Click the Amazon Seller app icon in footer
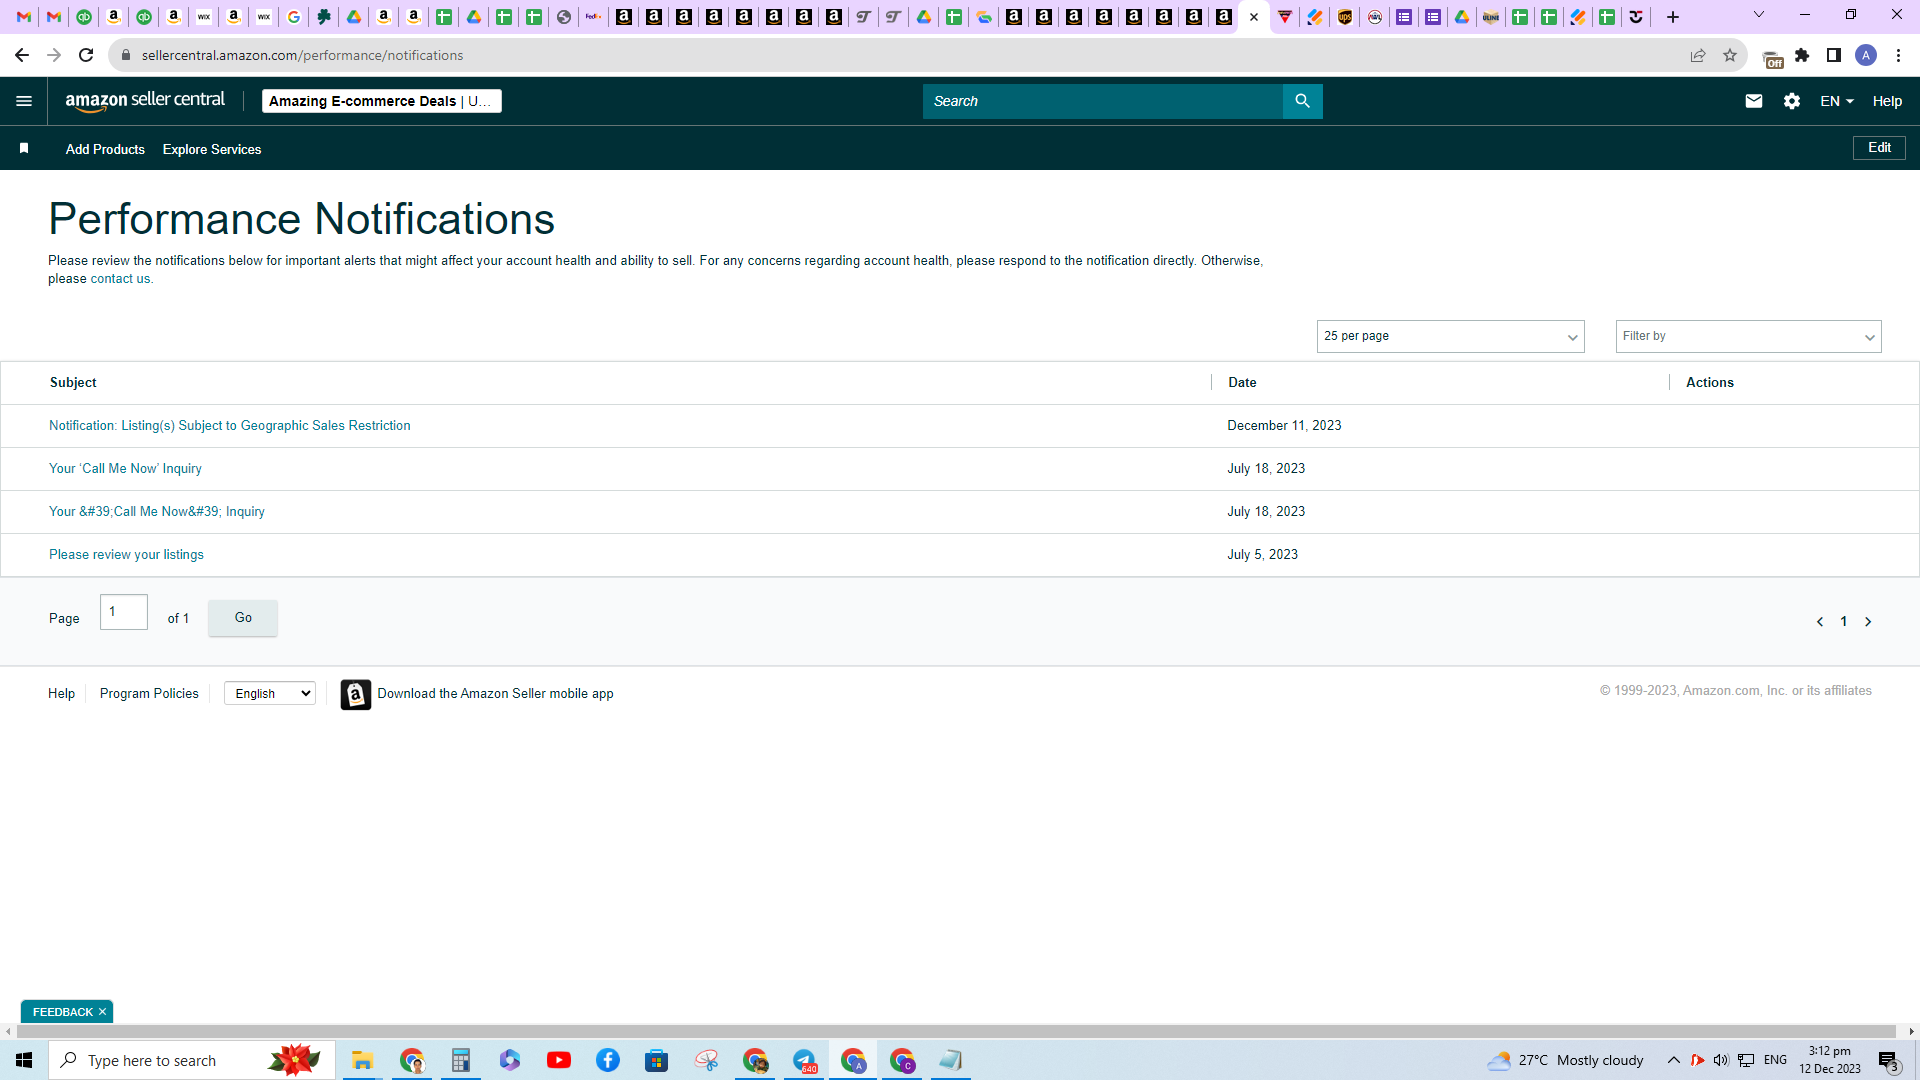 tap(355, 694)
